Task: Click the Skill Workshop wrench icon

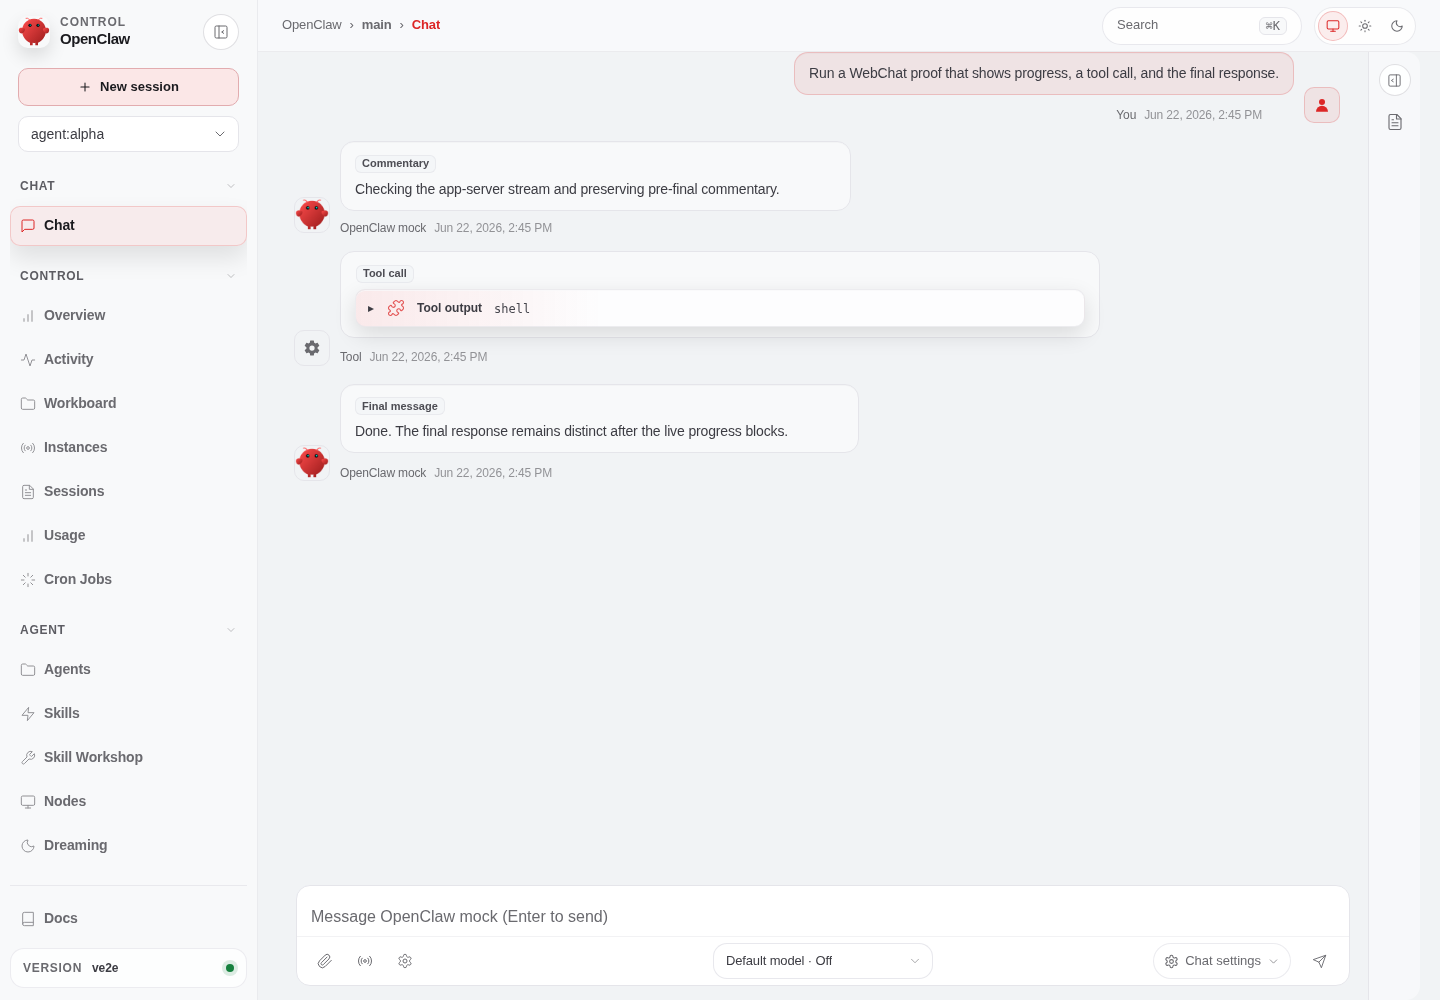Action: pos(28,758)
